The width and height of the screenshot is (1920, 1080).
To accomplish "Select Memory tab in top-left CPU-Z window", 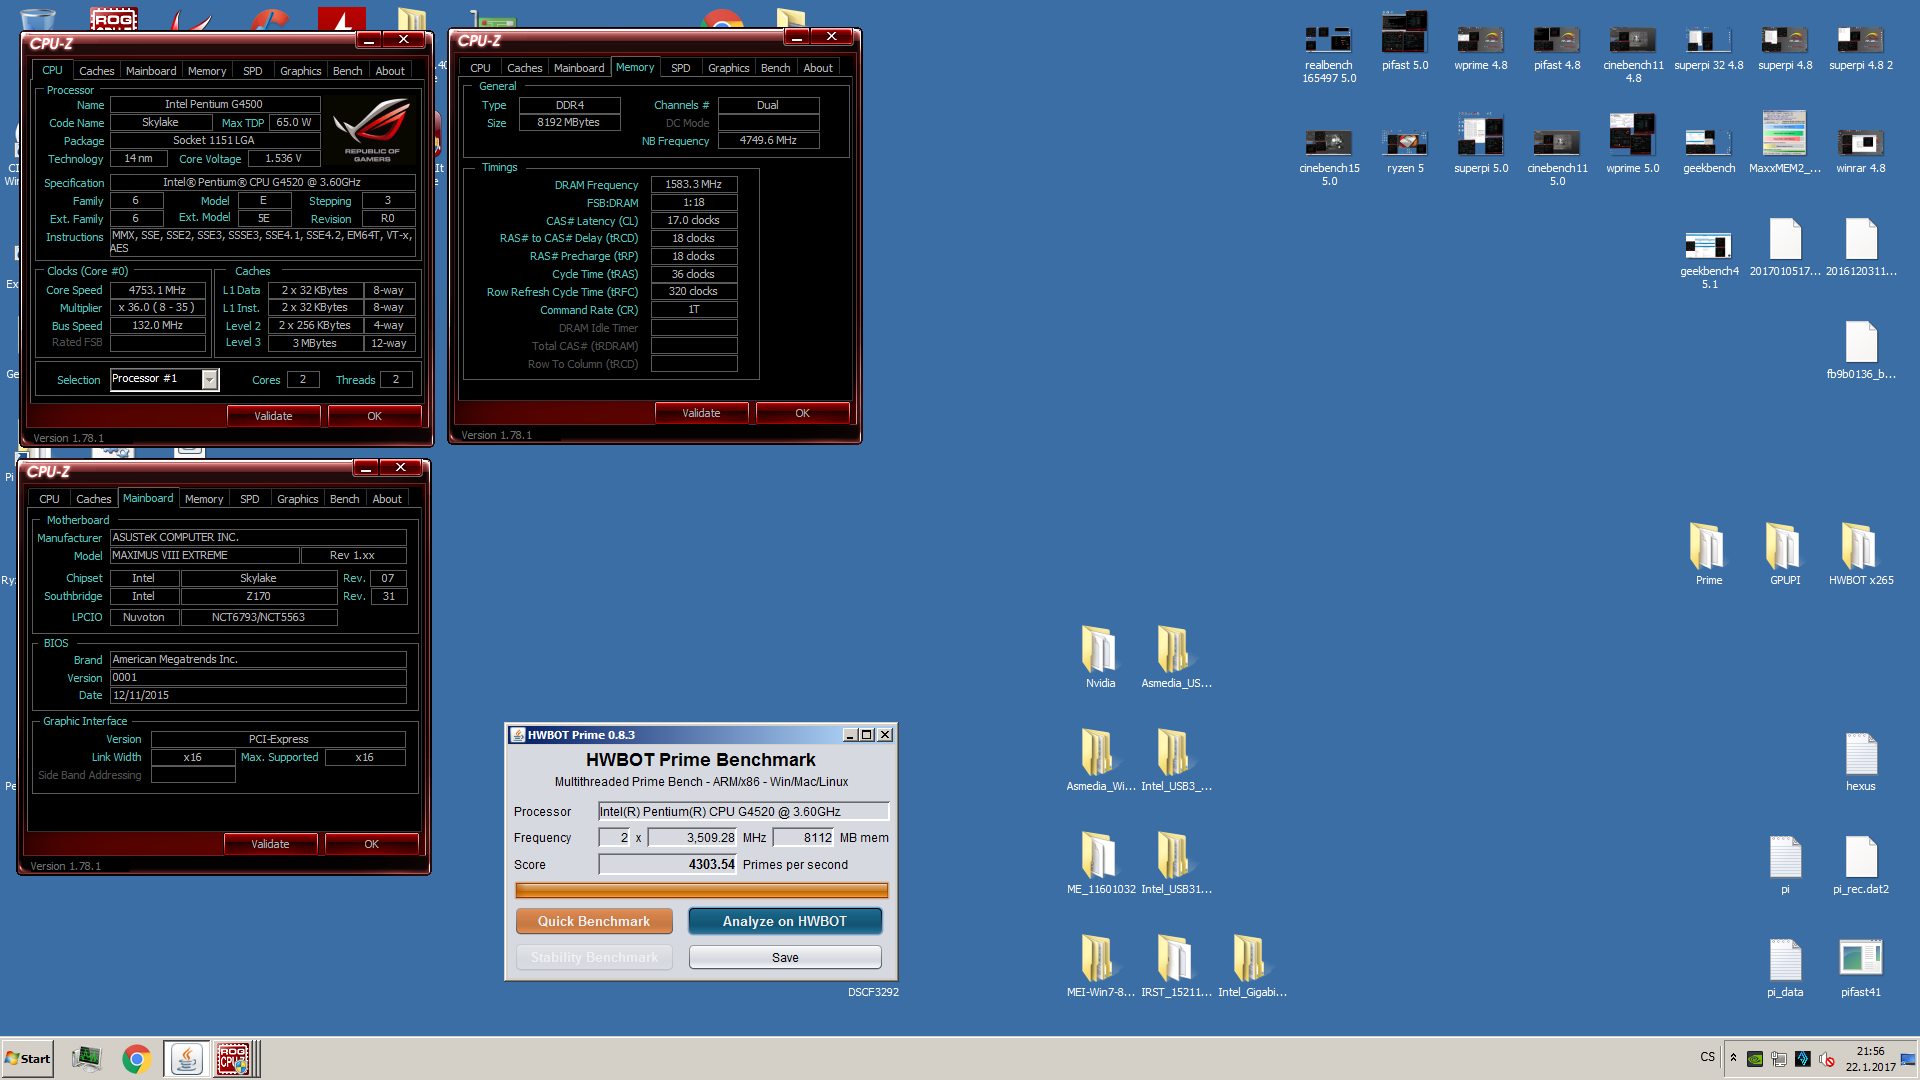I will pos(207,71).
